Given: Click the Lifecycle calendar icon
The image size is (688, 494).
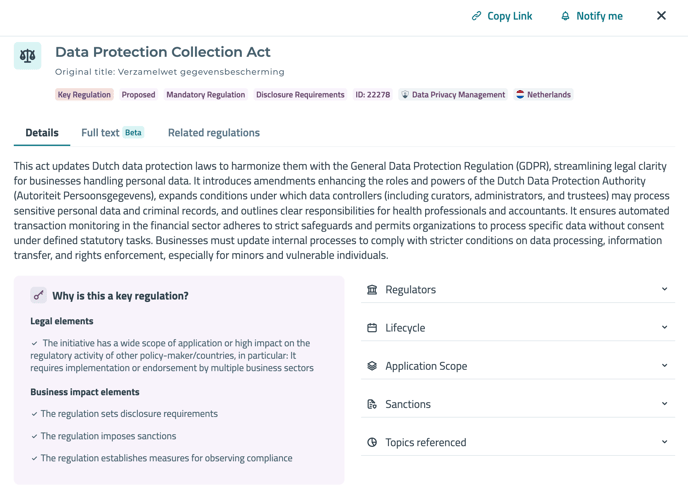Looking at the screenshot, I should click(x=372, y=328).
